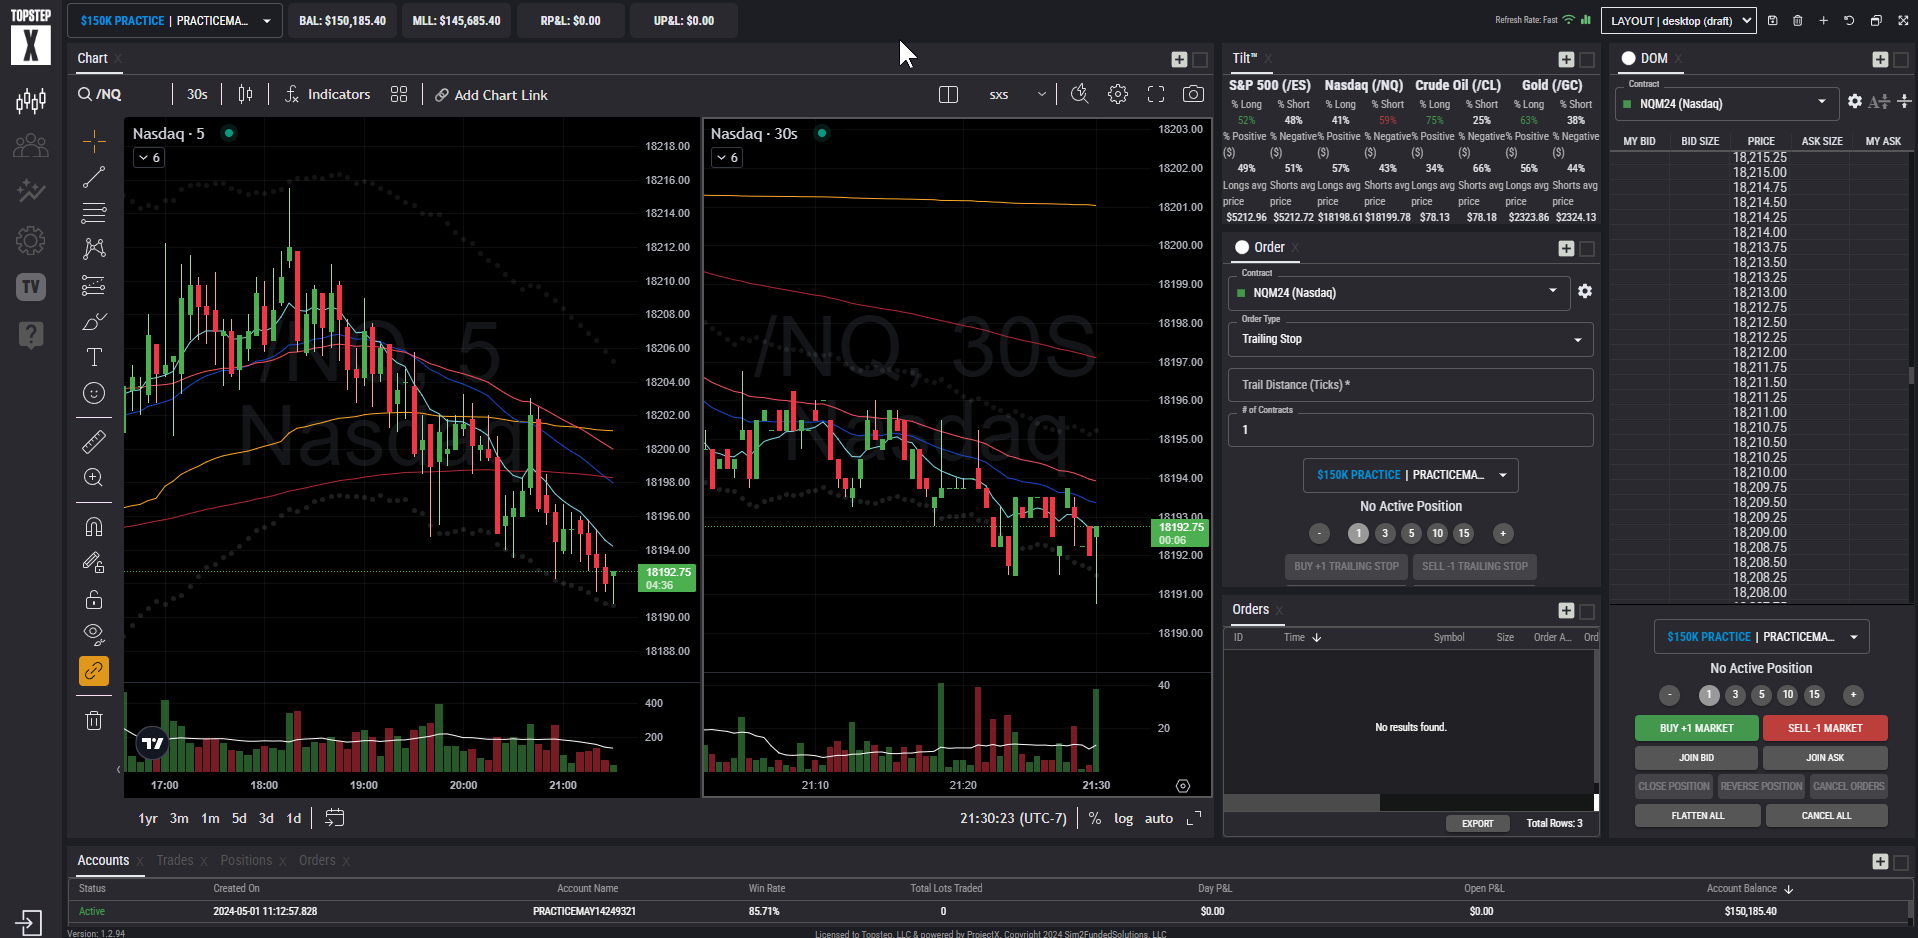The height and width of the screenshot is (938, 1918).
Task: Activate the zoom in tool
Action: tap(94, 478)
